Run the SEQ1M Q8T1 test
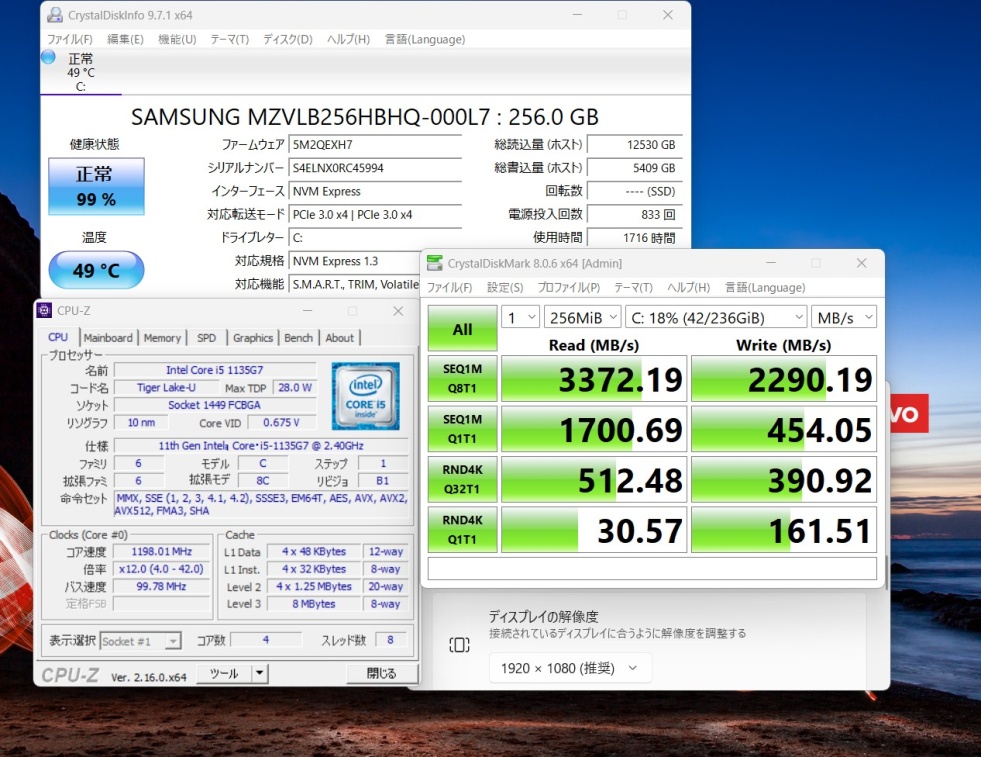This screenshot has height=757, width=981. 462,379
